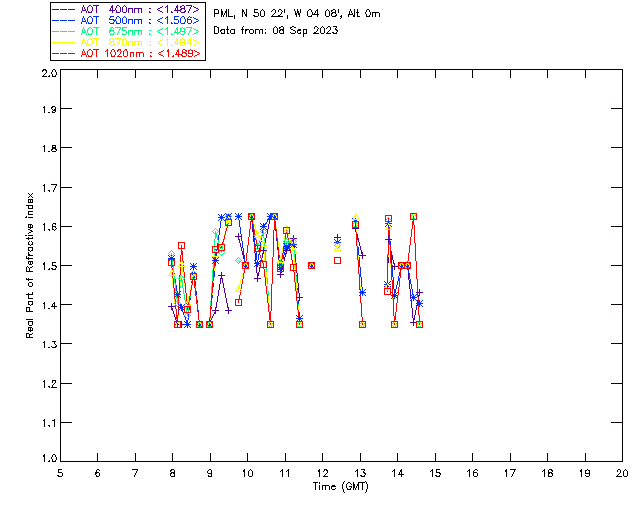
Task: Click the PML station location title text
Action: [x=297, y=14]
